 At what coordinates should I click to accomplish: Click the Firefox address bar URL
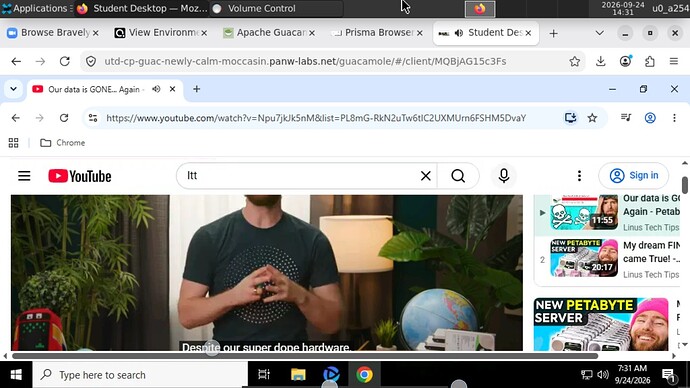(x=305, y=62)
